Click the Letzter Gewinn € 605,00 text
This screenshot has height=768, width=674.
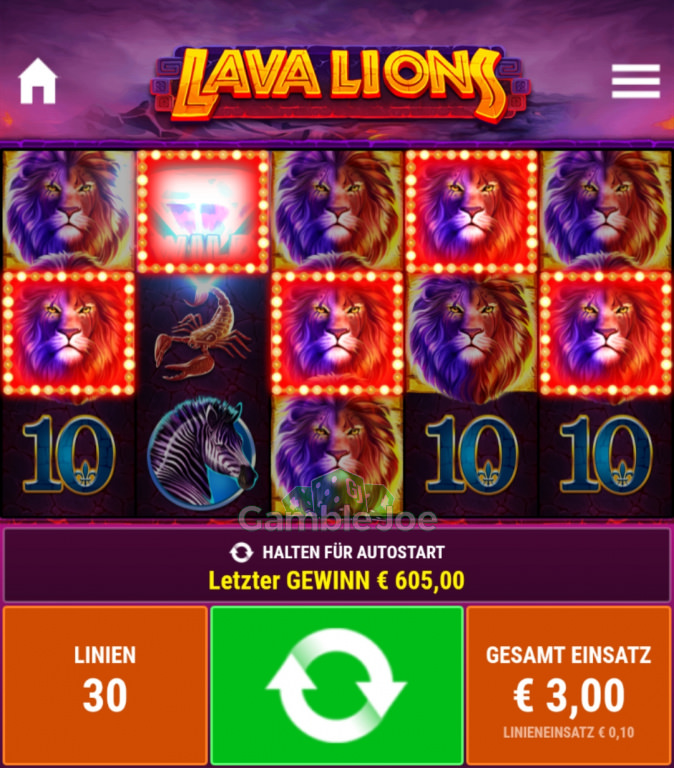coord(337,581)
